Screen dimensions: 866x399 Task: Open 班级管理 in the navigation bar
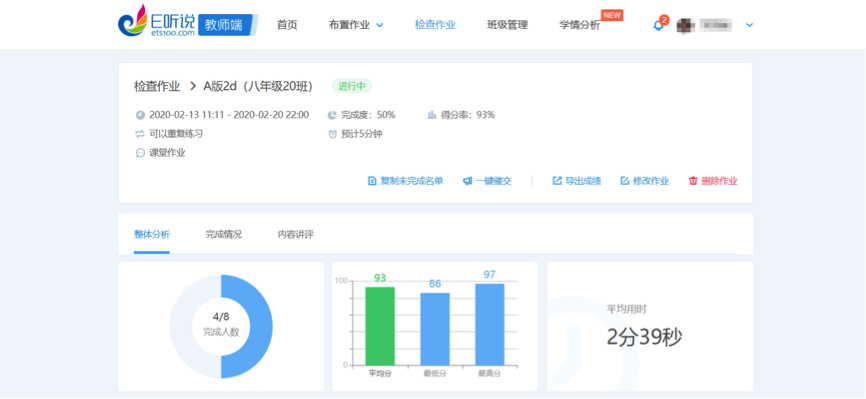click(507, 25)
